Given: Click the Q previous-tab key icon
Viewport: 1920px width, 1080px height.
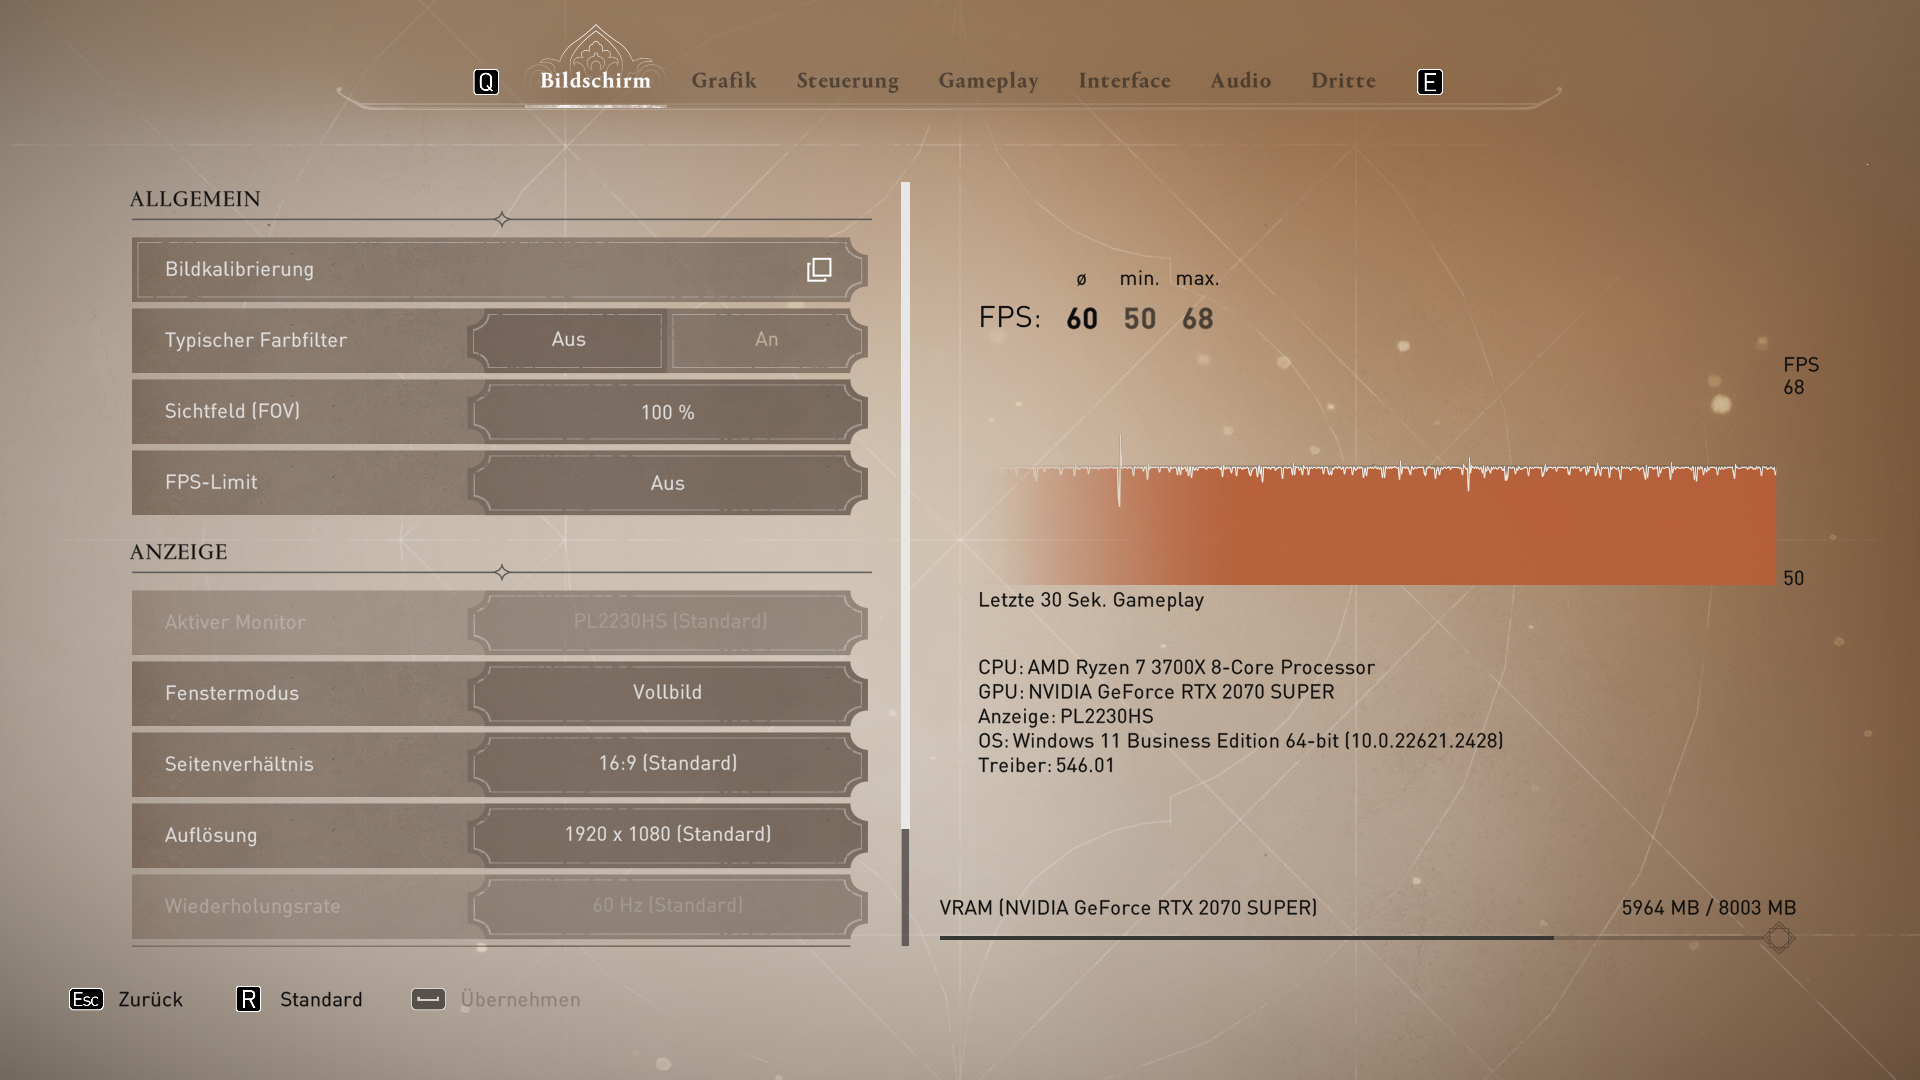Looking at the screenshot, I should [x=486, y=82].
